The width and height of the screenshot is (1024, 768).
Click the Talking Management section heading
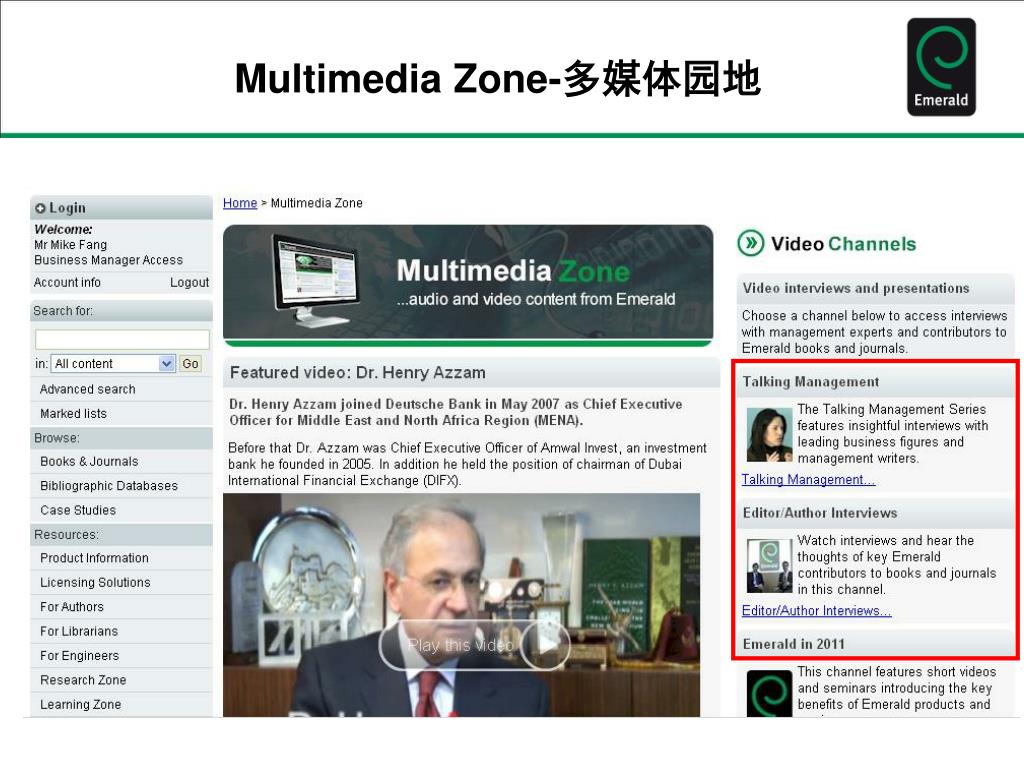click(810, 381)
